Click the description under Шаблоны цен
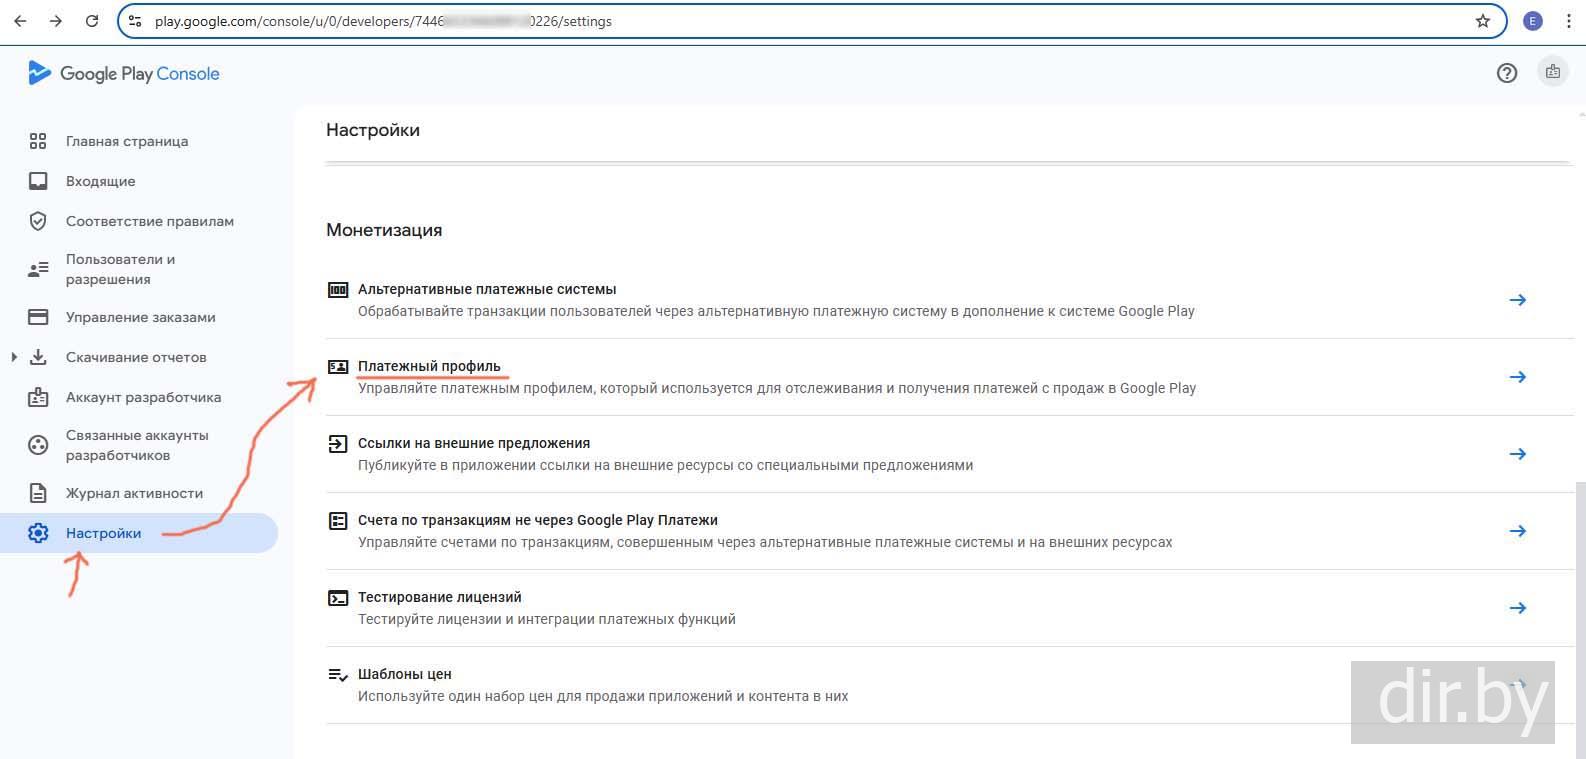The width and height of the screenshot is (1586, 759). click(x=603, y=696)
